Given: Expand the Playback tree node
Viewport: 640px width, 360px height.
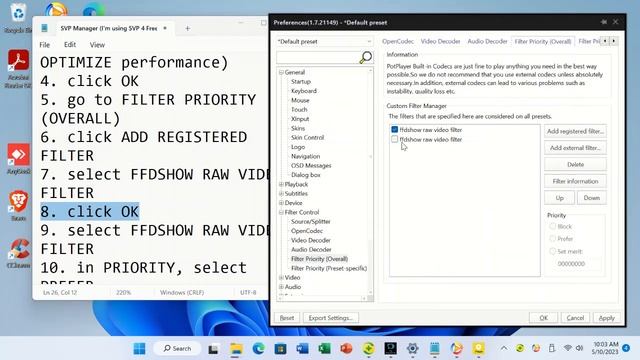Looking at the screenshot, I should coord(281,184).
